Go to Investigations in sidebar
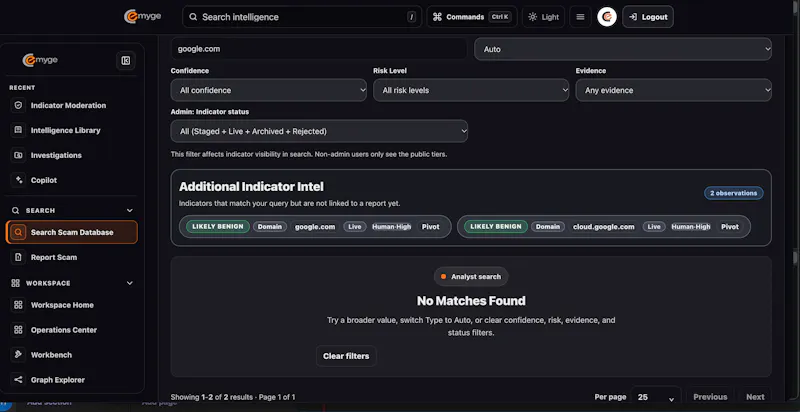The height and width of the screenshot is (412, 800). [71, 156]
